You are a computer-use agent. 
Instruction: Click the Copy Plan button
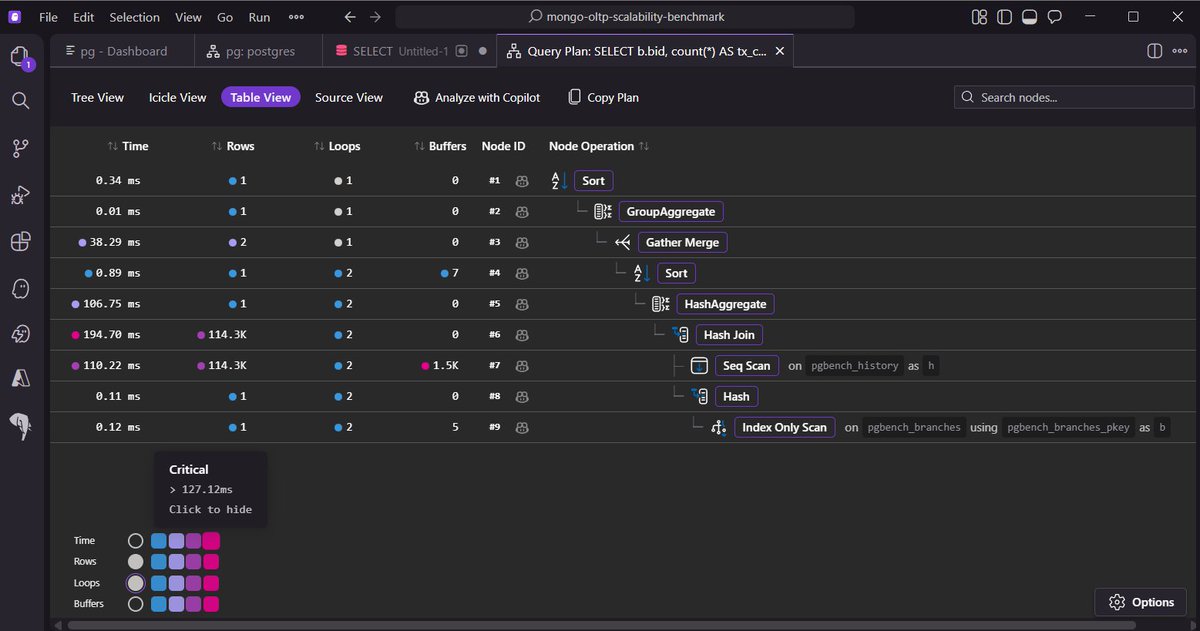[603, 97]
